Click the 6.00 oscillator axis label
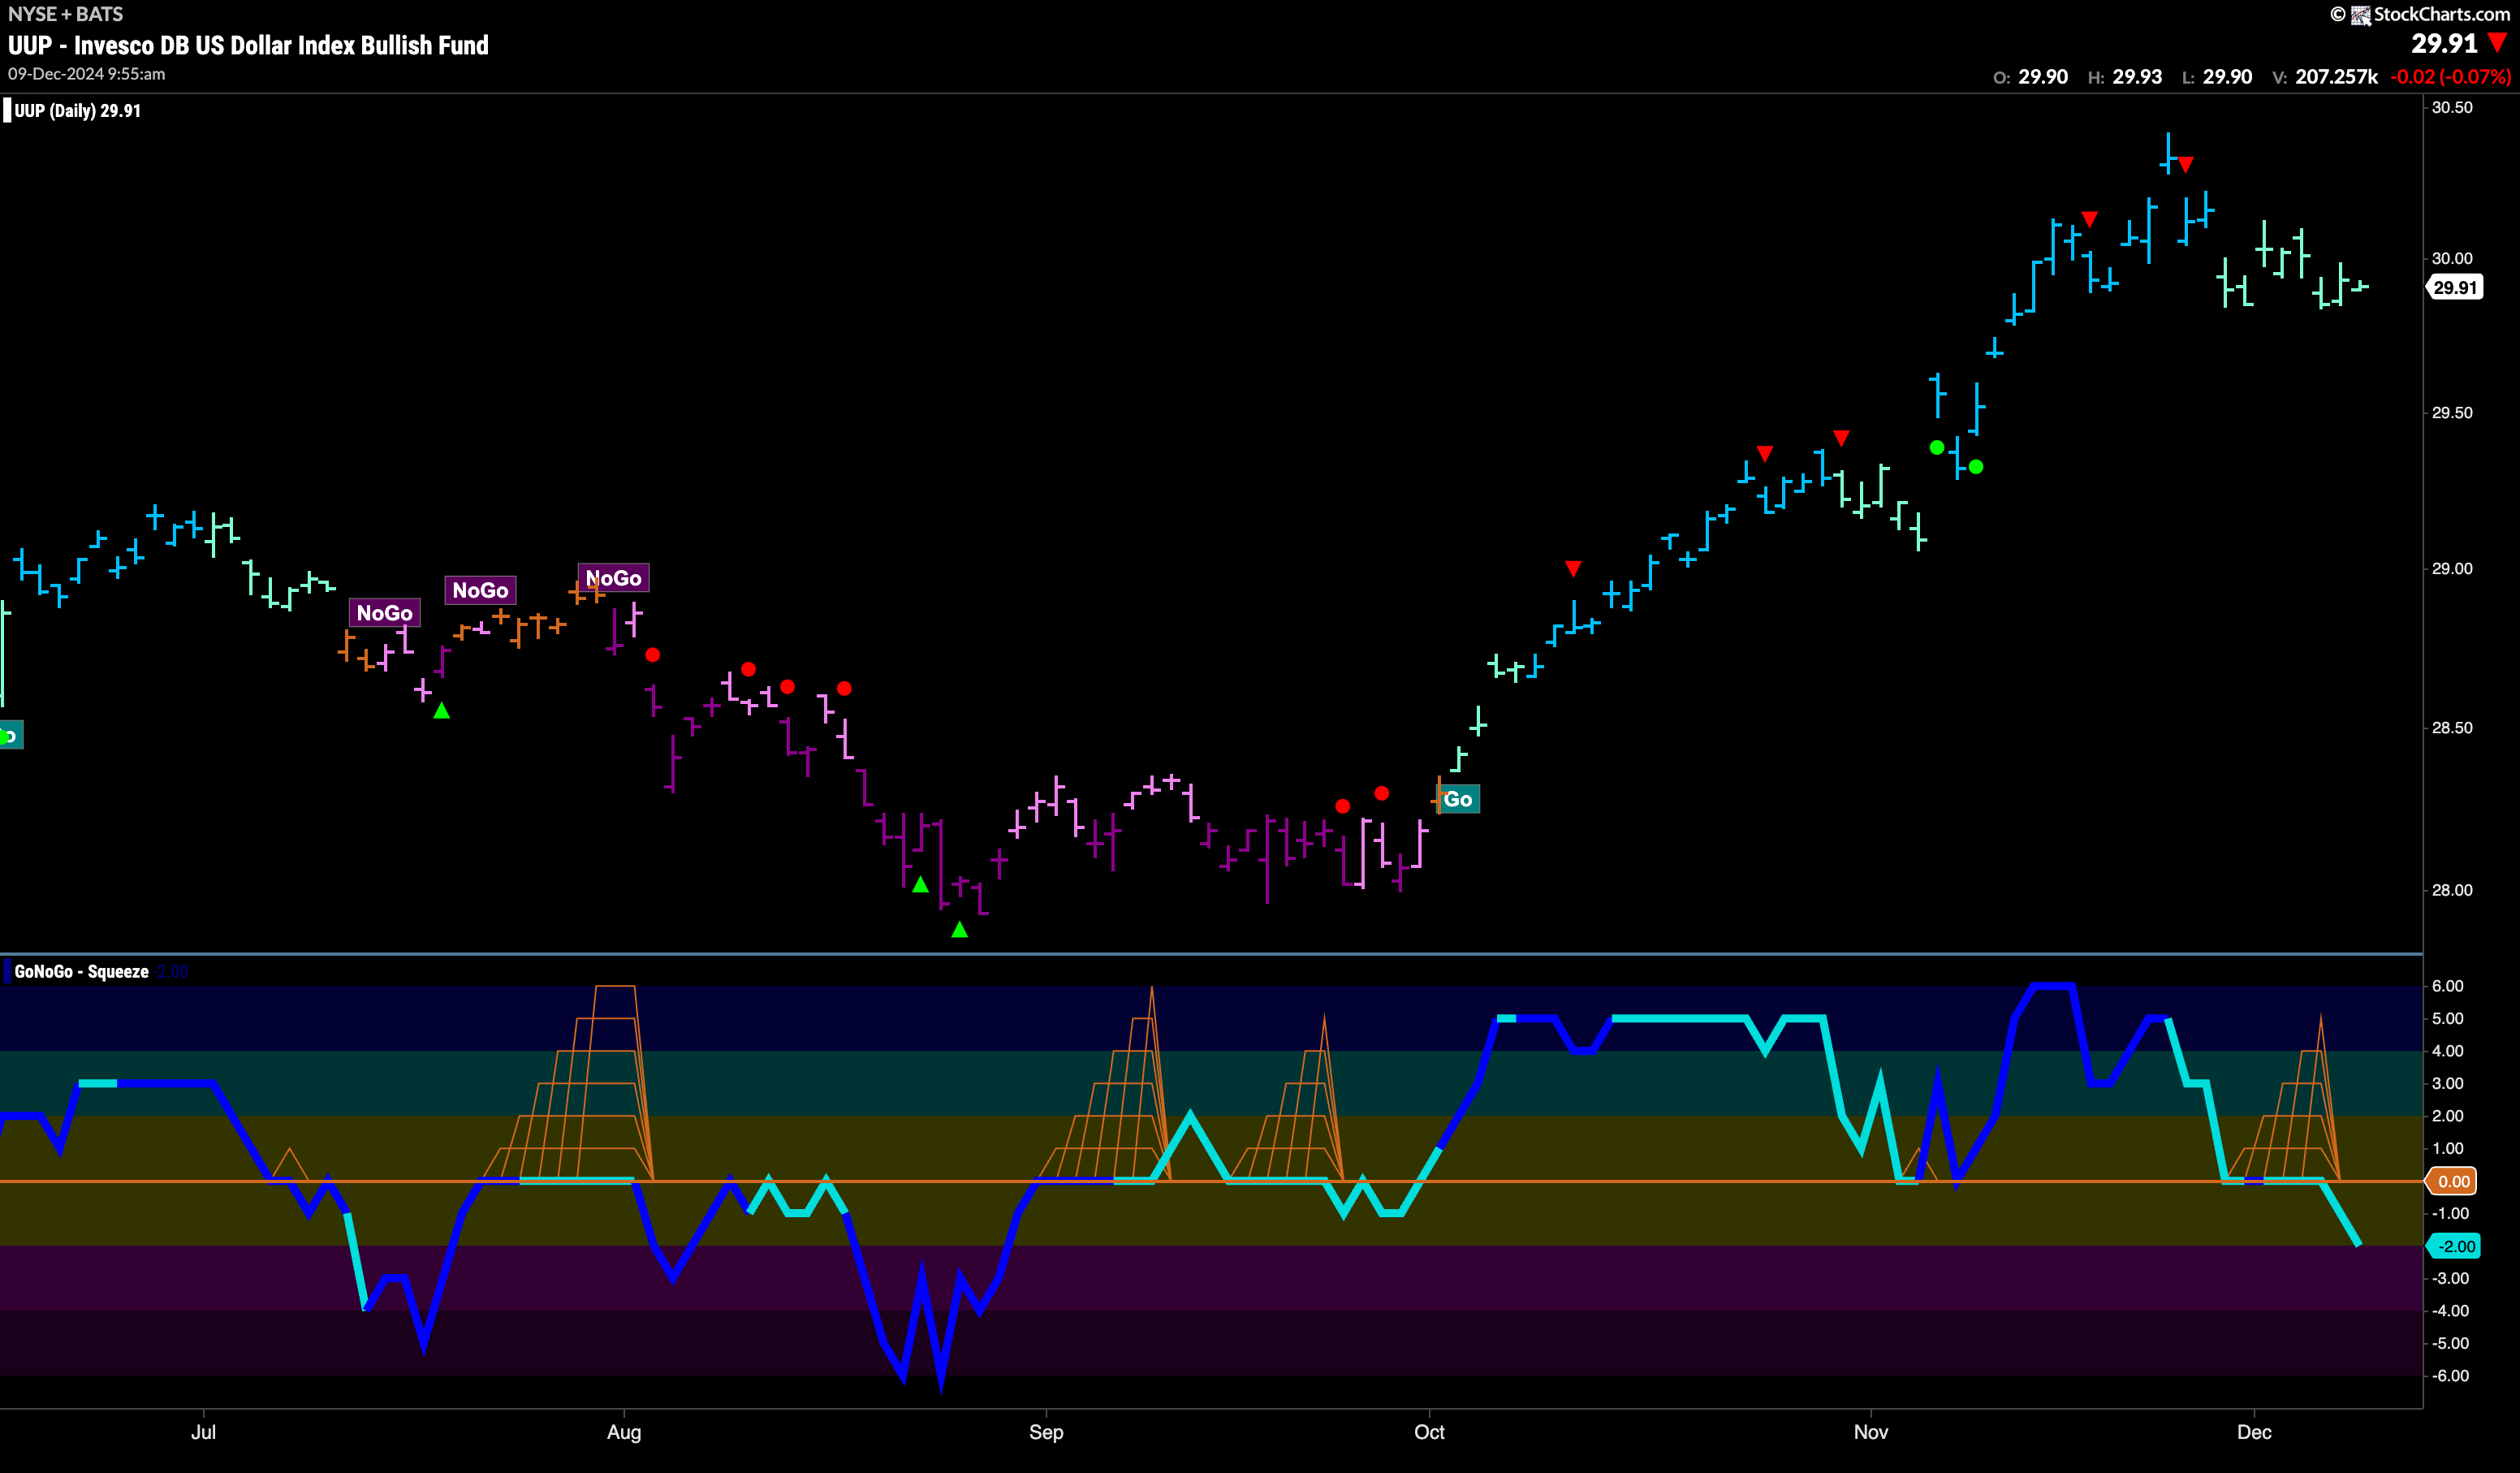Viewport: 2520px width, 1473px height. point(2447,986)
